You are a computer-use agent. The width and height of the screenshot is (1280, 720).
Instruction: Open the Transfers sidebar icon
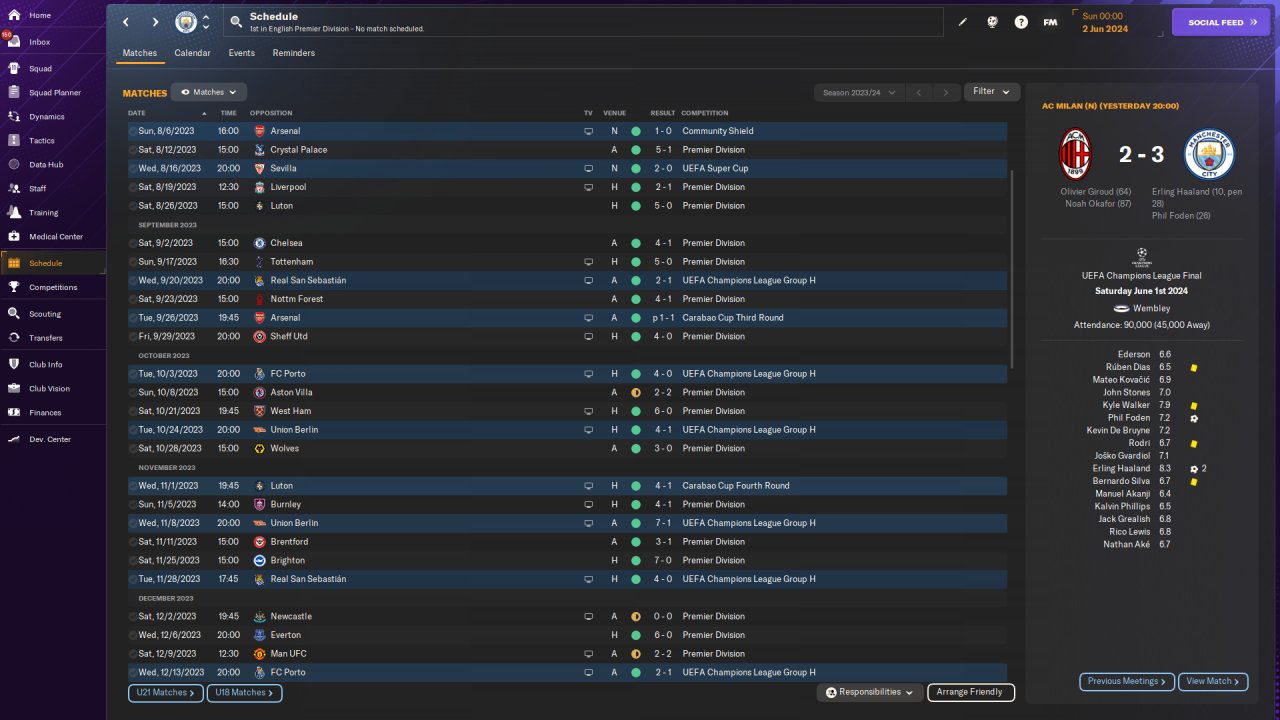tap(15, 338)
